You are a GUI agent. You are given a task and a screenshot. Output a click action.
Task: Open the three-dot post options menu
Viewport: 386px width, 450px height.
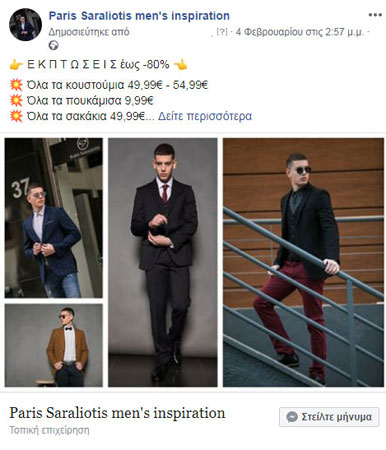375,15
